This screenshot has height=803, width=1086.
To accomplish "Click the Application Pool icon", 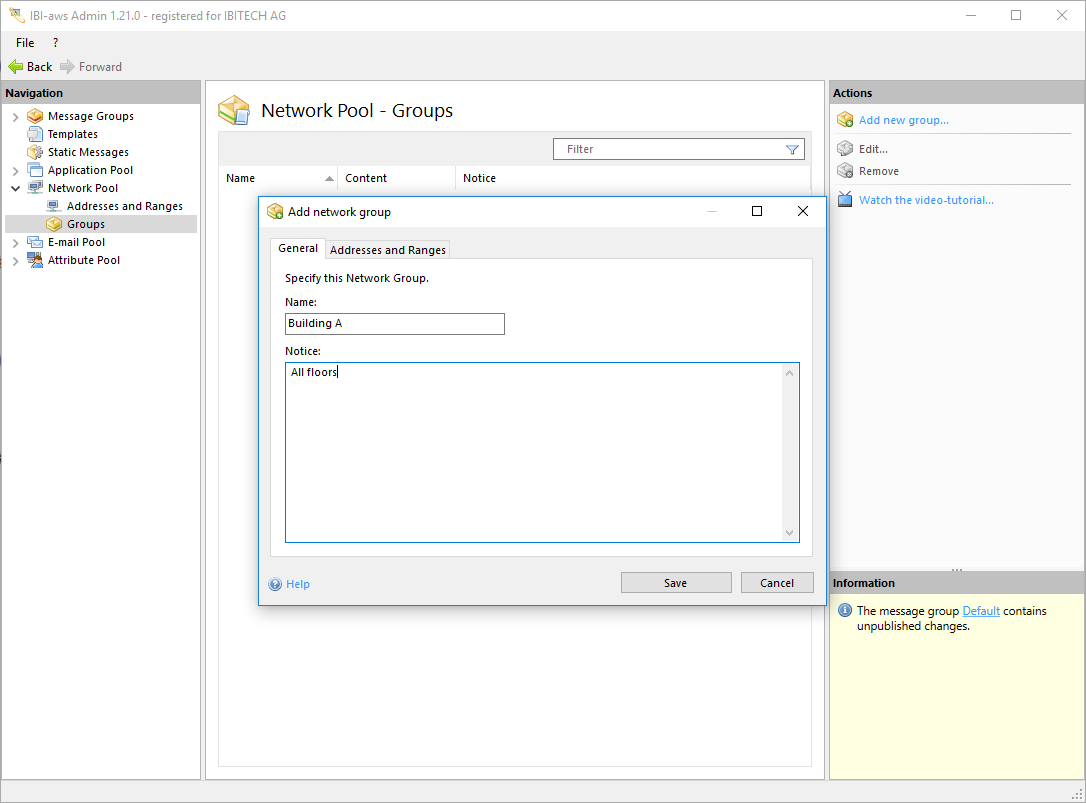I will click(35, 170).
